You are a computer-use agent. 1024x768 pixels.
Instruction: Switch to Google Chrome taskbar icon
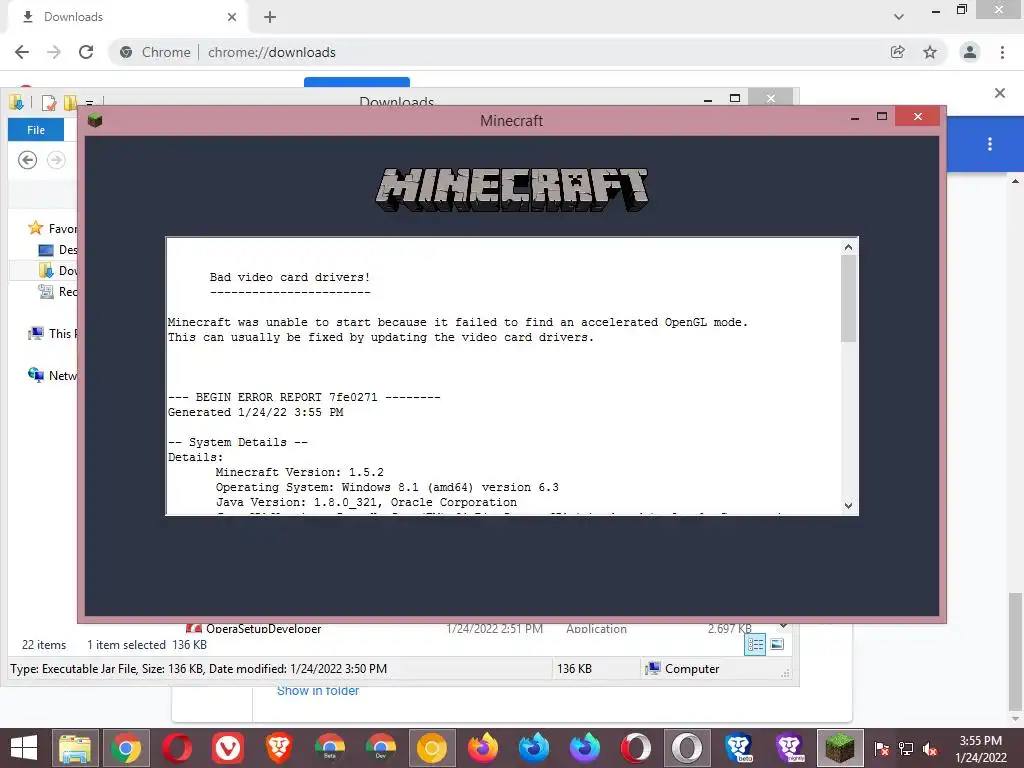[x=126, y=748]
